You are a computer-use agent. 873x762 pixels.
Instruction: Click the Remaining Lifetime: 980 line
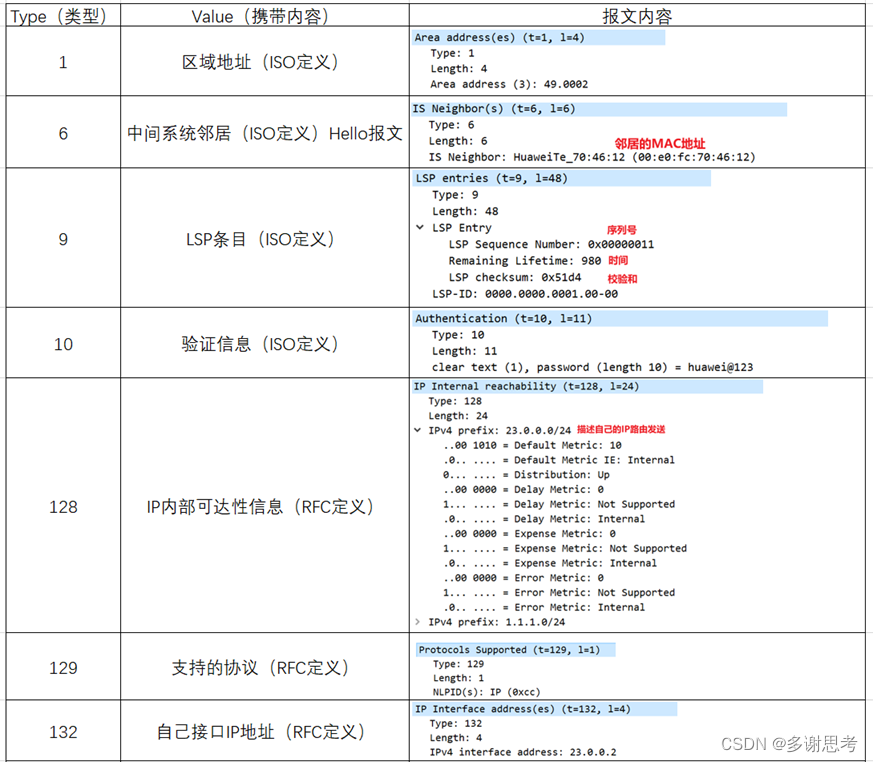524,260
